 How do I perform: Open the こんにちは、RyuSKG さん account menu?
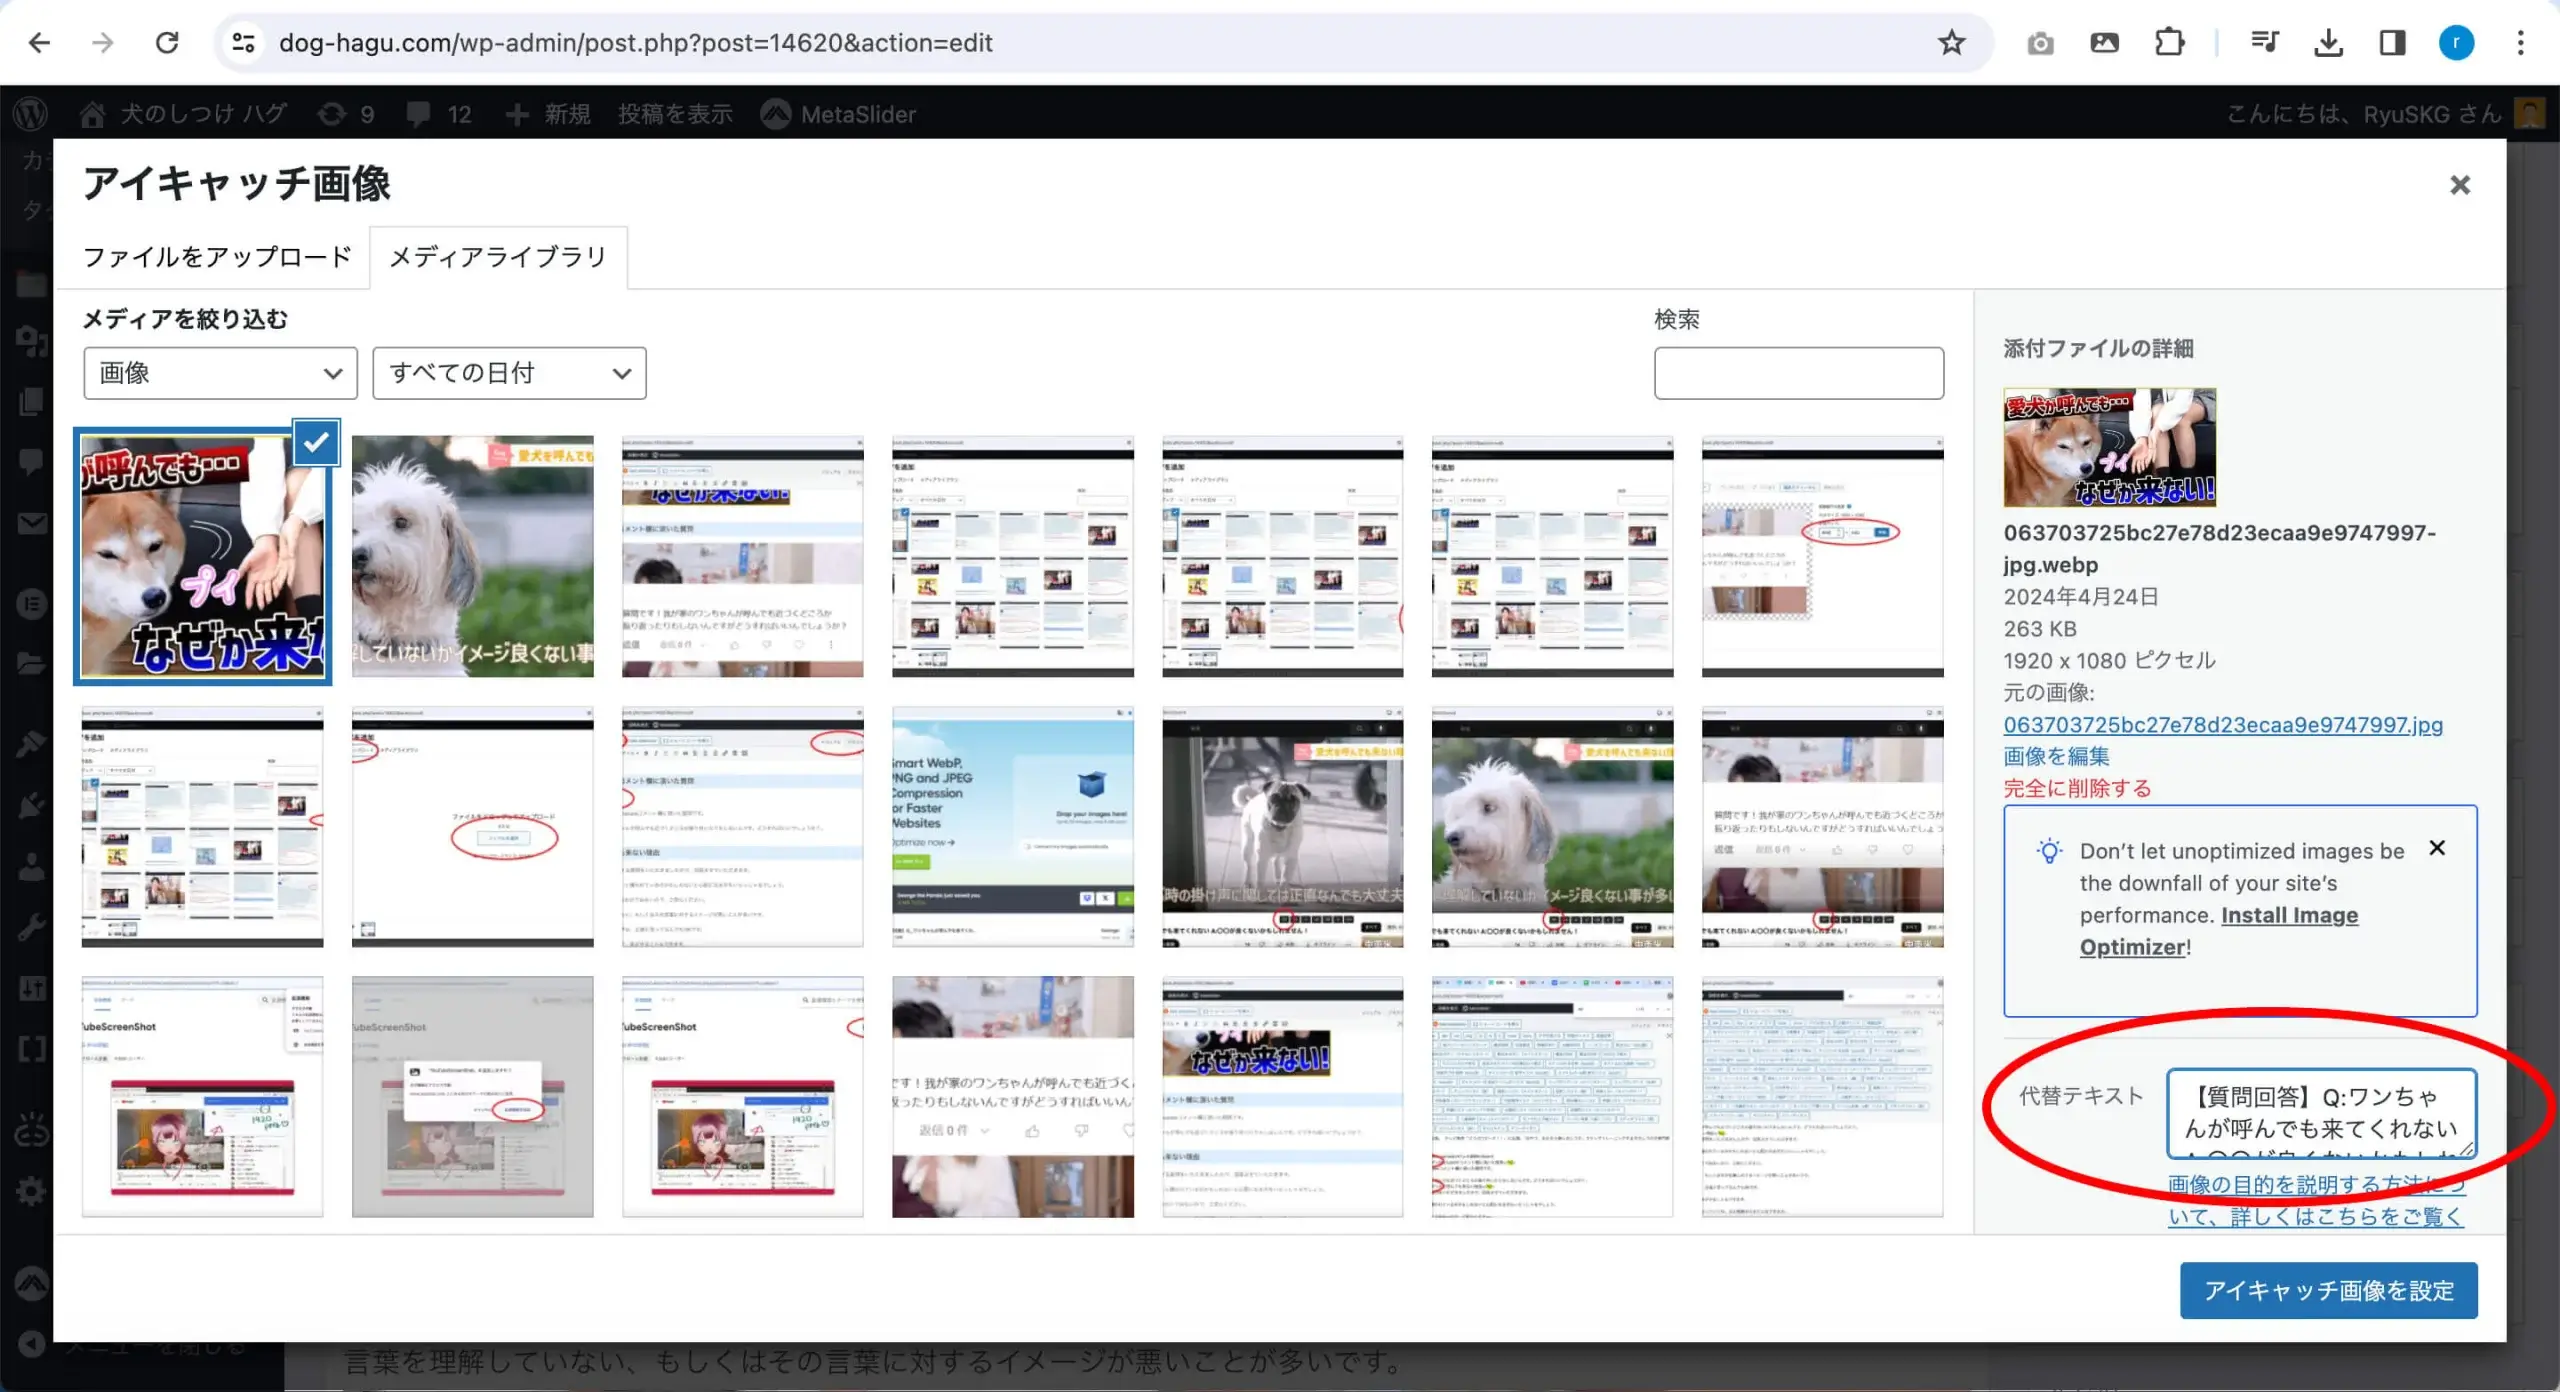point(2384,114)
